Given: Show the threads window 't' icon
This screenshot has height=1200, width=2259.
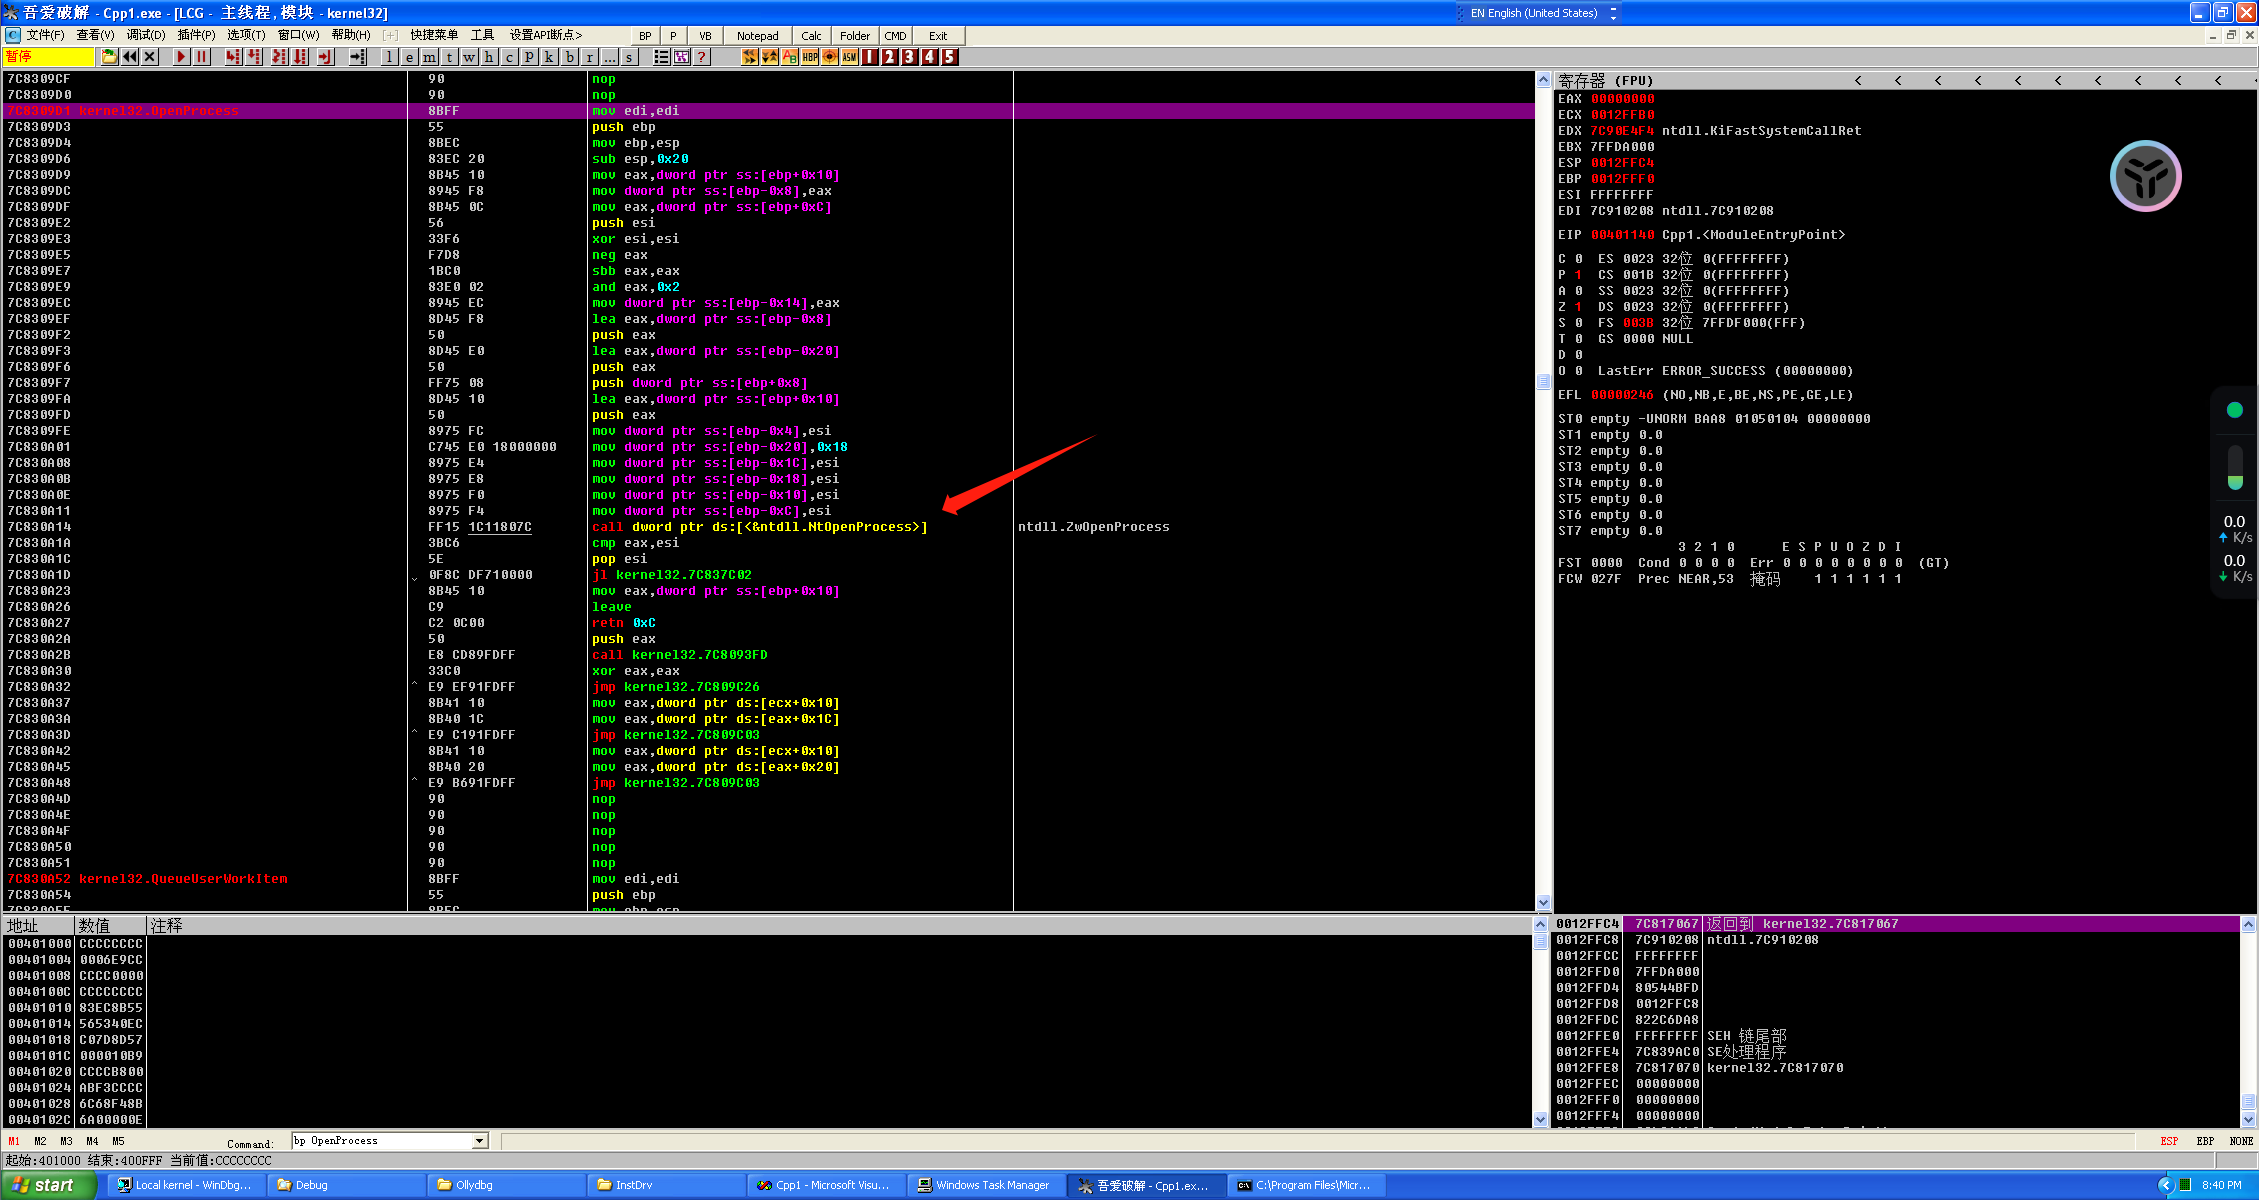Looking at the screenshot, I should coord(449,57).
